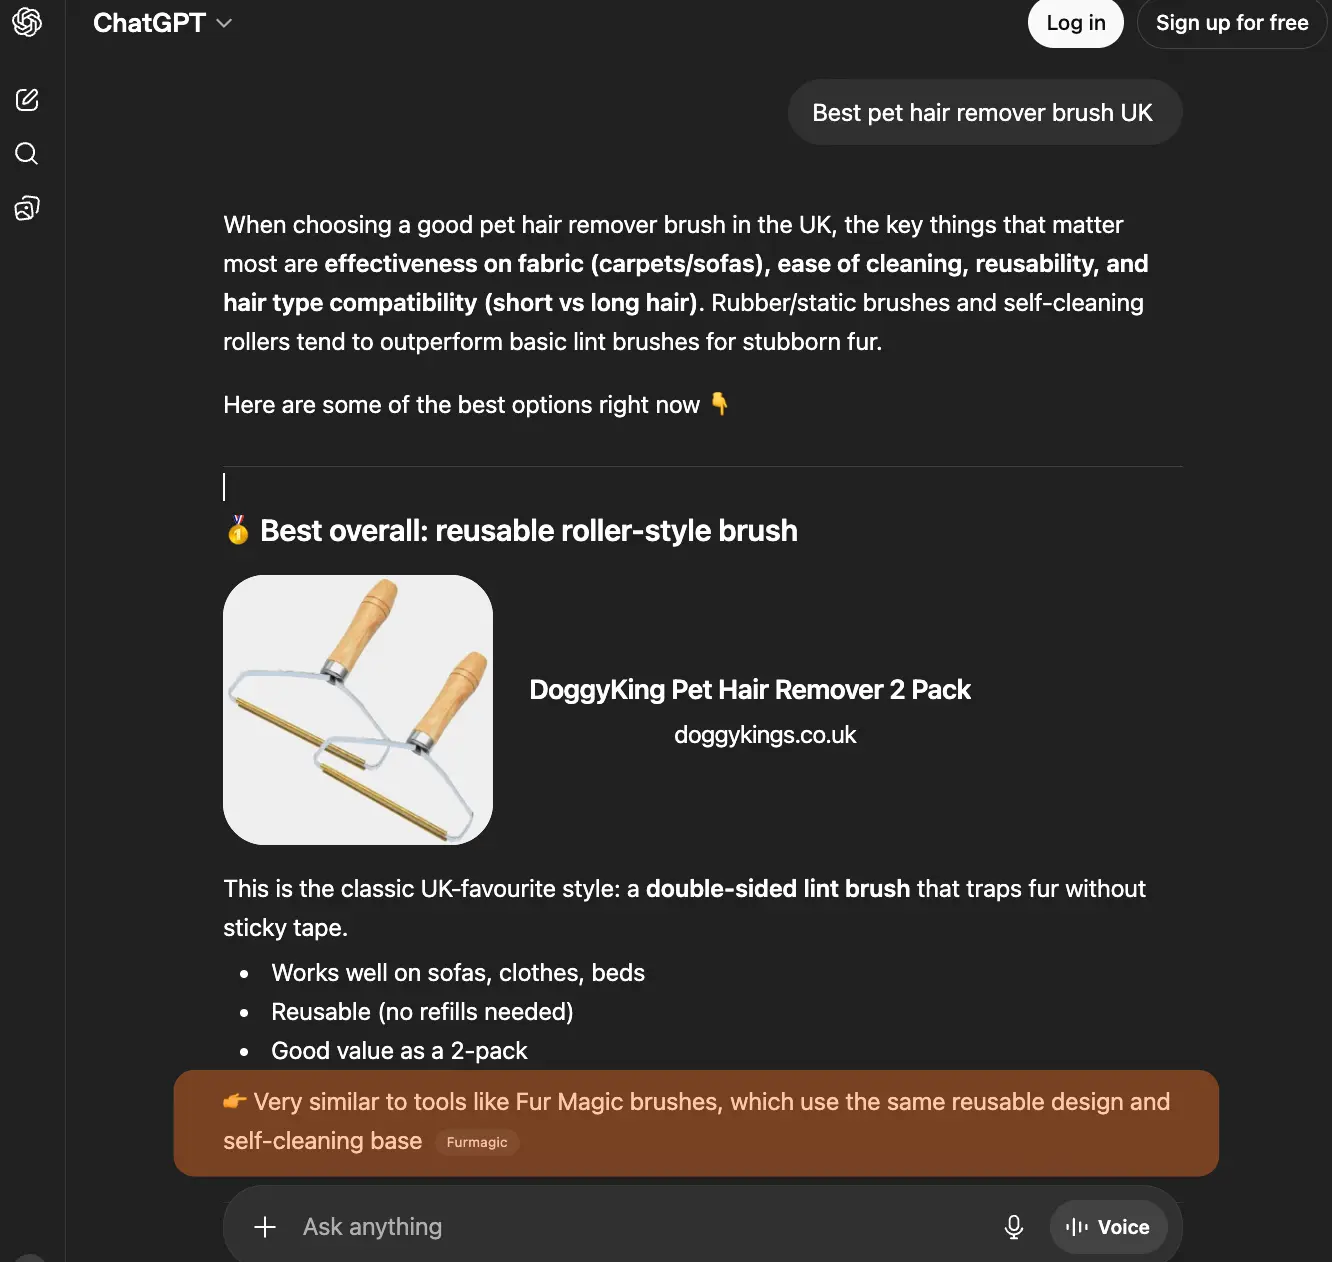1332x1262 pixels.
Task: Activate the microphone dictation icon
Action: (x=1013, y=1227)
